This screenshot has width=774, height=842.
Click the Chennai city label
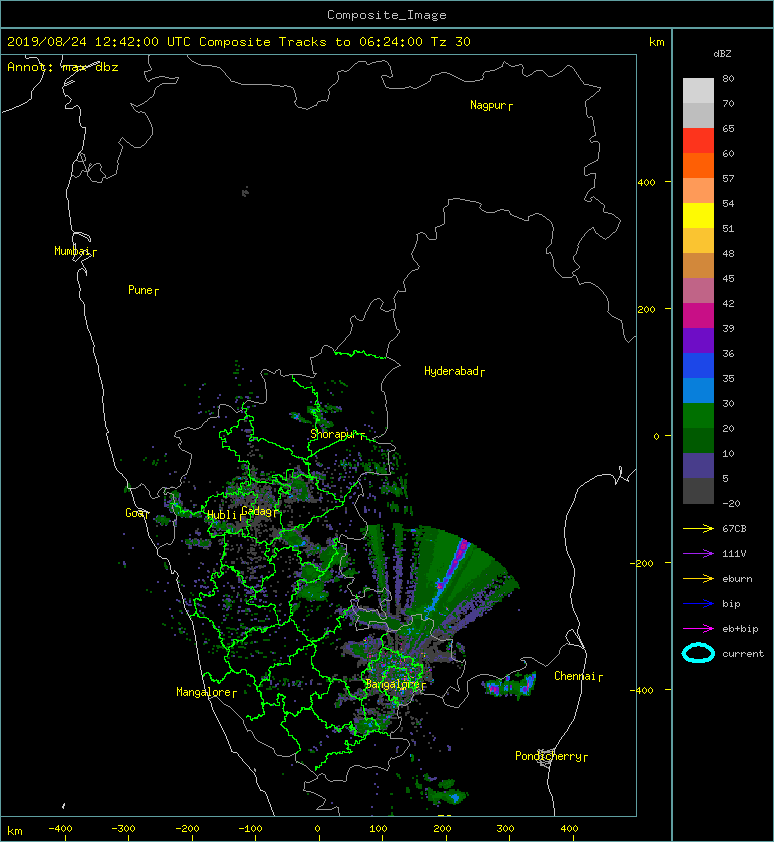point(575,676)
